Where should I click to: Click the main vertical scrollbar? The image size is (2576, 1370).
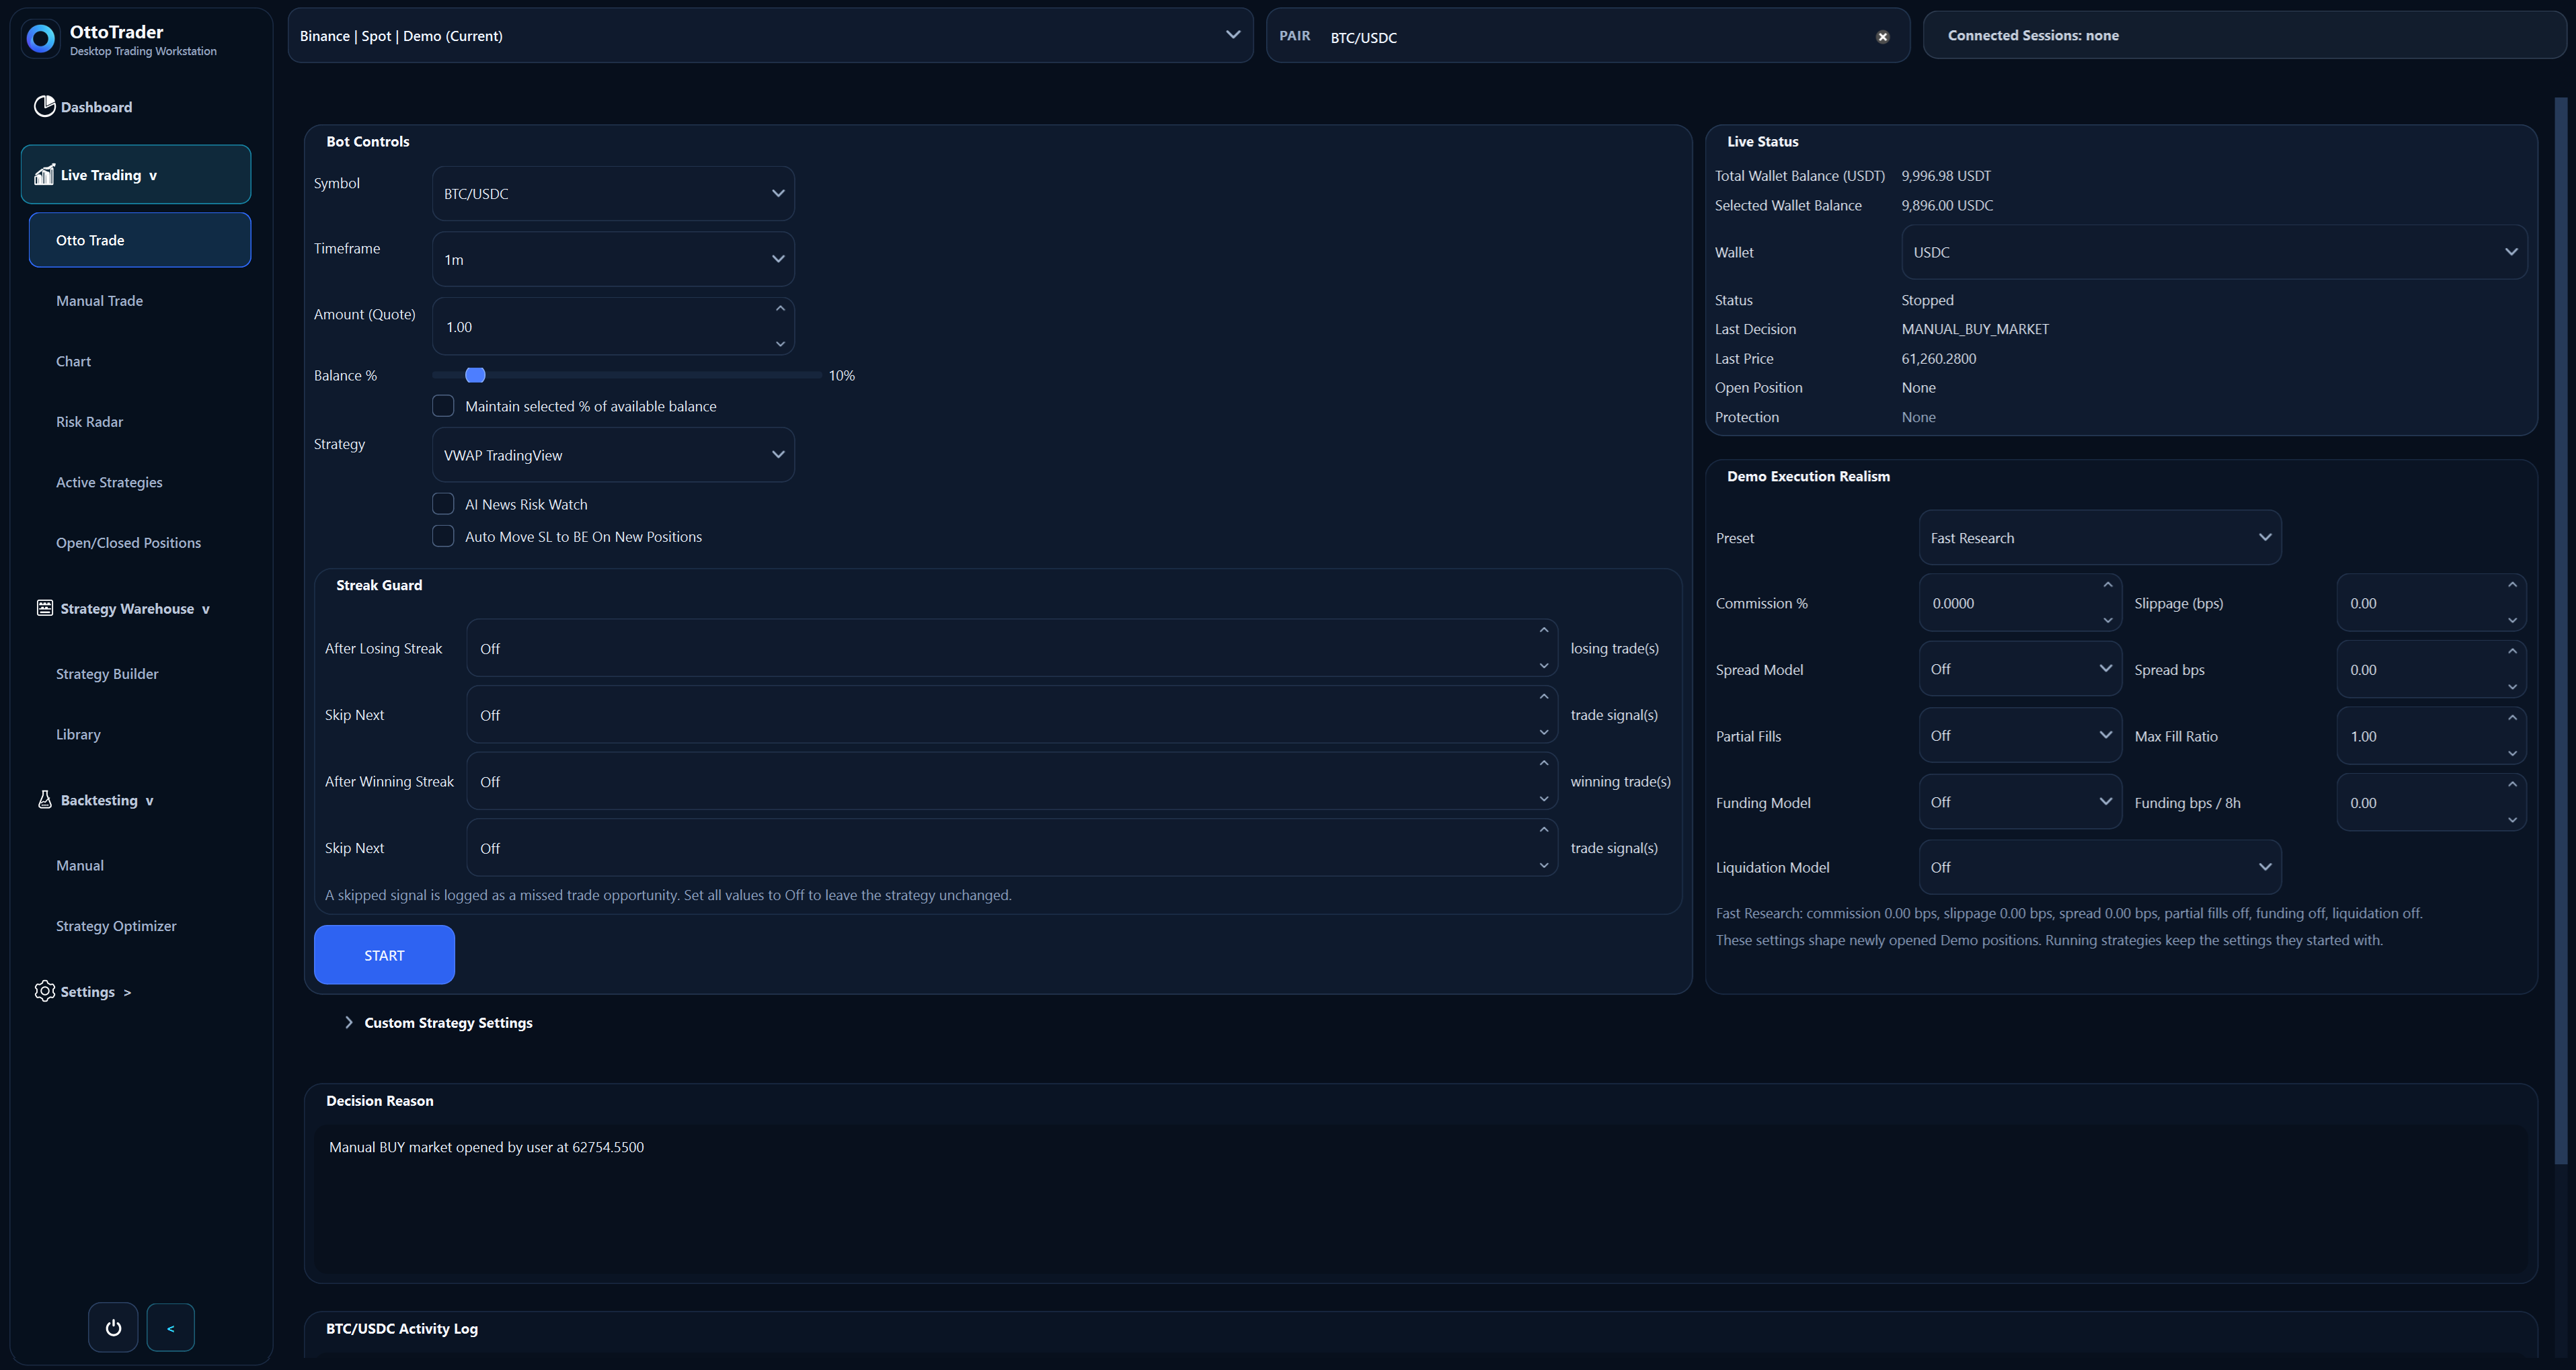[x=2560, y=630]
